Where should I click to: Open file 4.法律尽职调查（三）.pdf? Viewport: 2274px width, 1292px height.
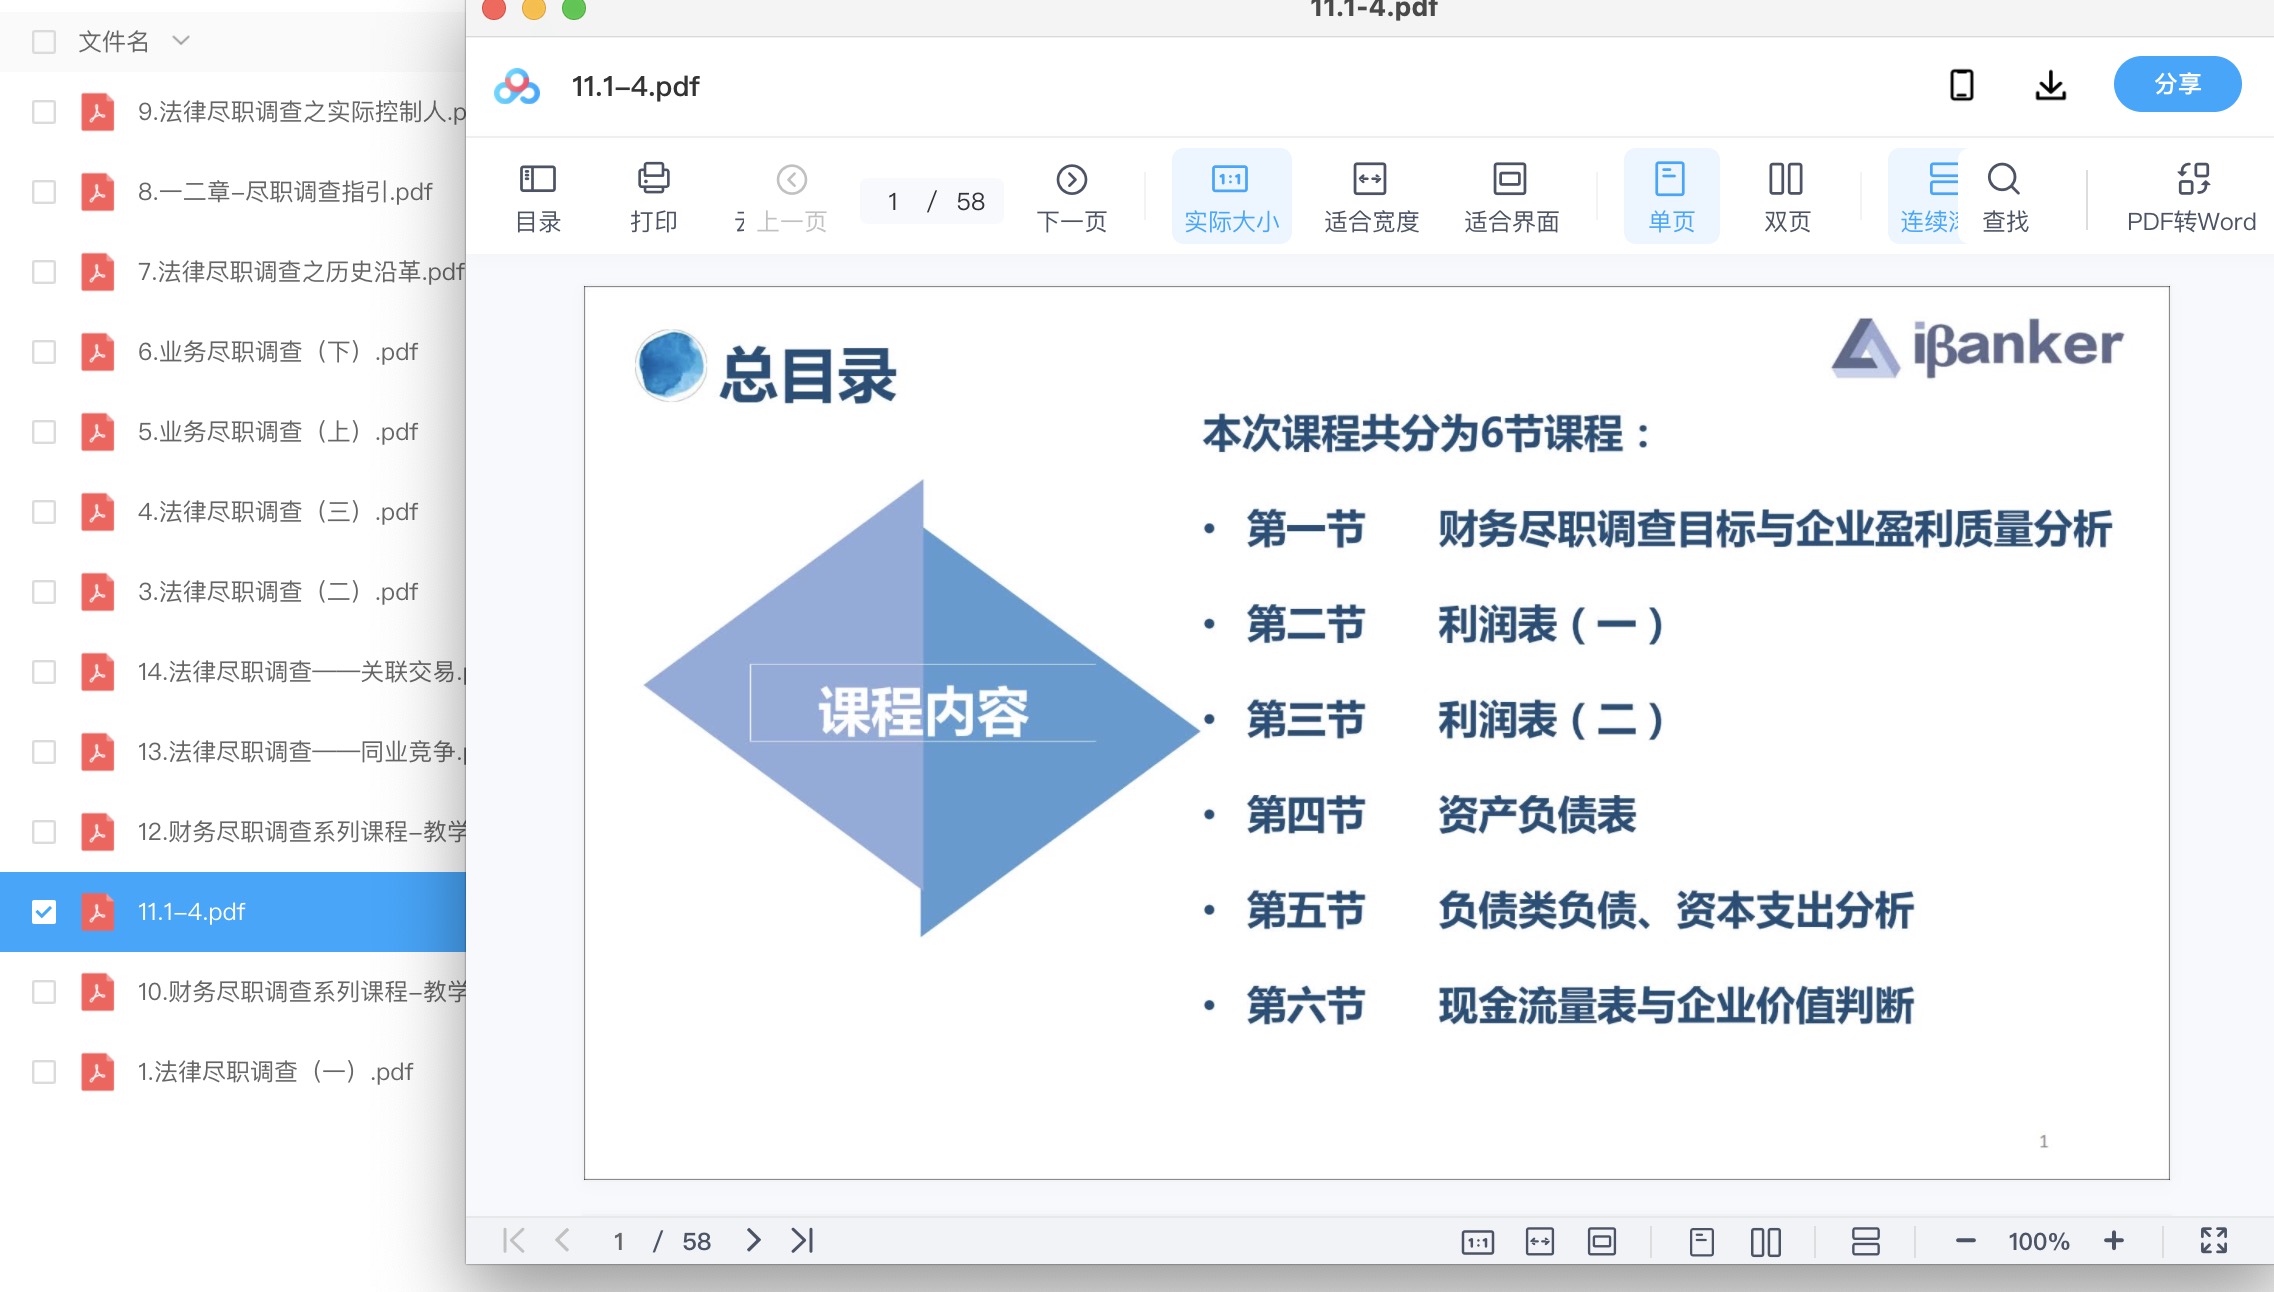(x=277, y=512)
